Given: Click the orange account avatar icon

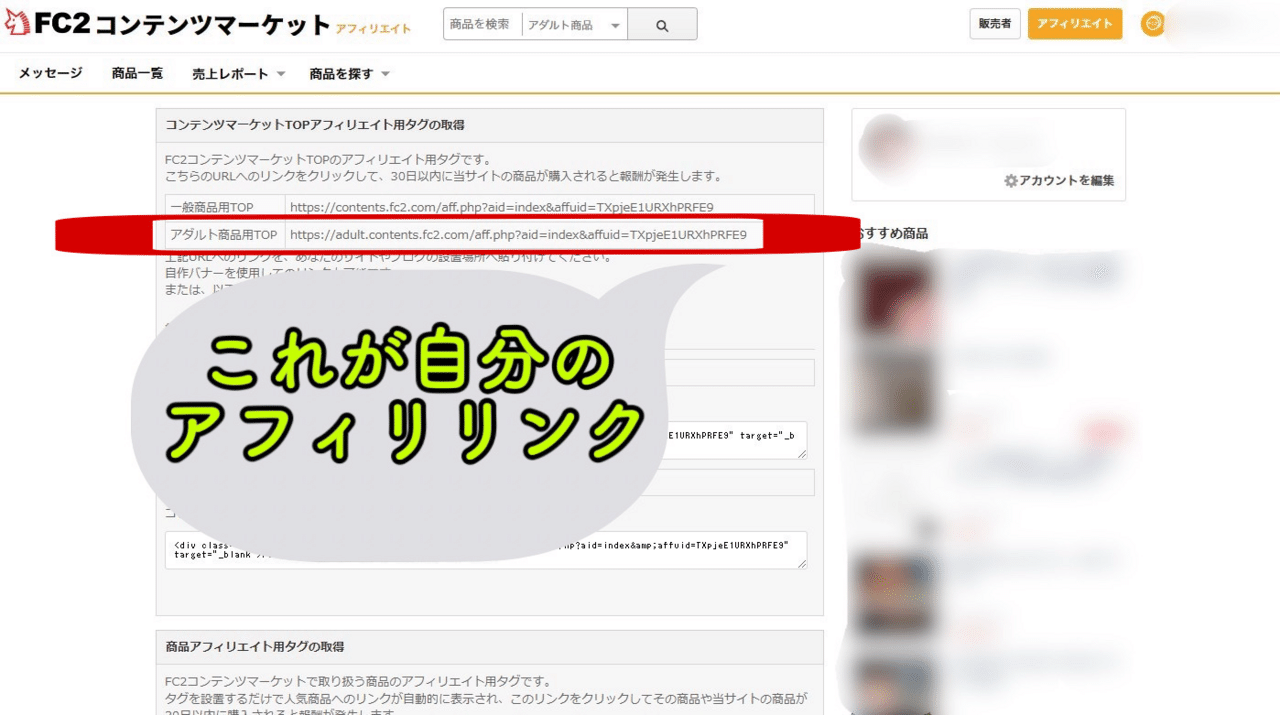Looking at the screenshot, I should 1153,24.
